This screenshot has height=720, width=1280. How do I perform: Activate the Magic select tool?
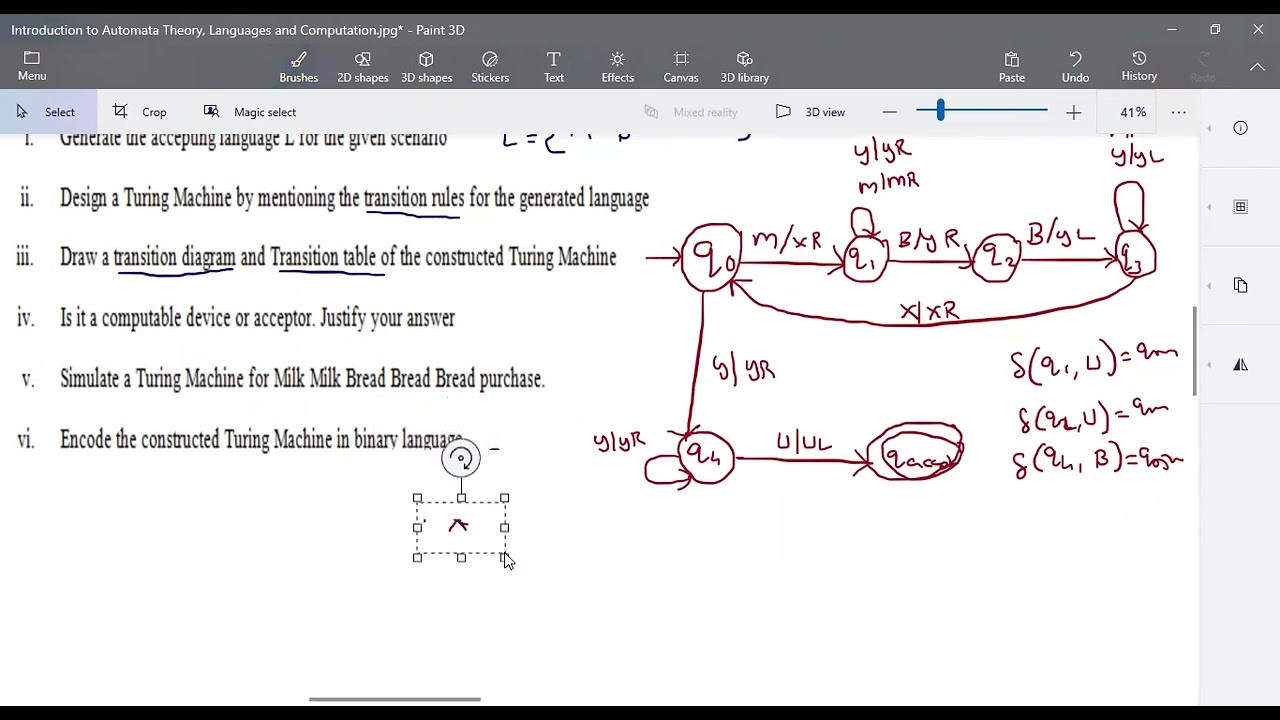[250, 112]
